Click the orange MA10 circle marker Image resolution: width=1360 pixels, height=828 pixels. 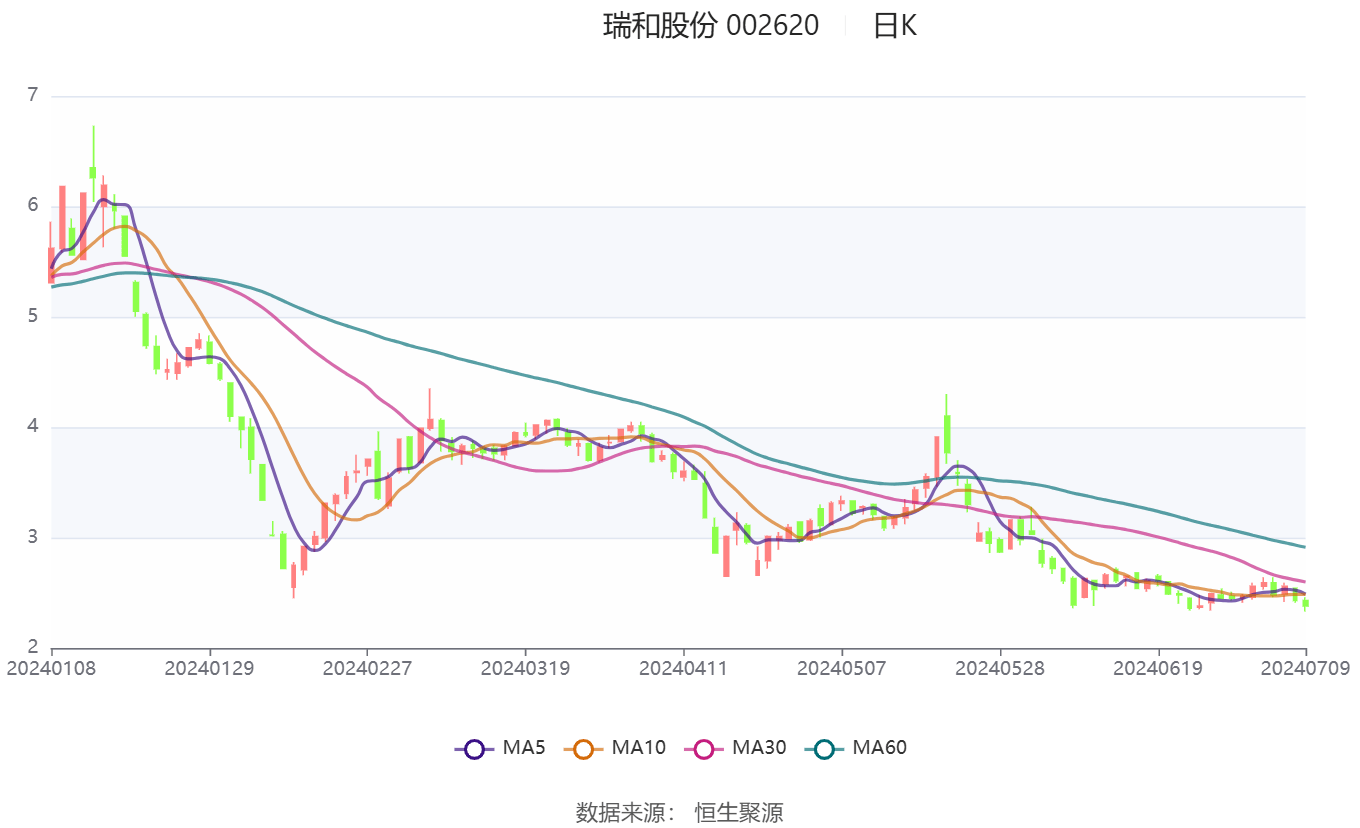point(584,748)
